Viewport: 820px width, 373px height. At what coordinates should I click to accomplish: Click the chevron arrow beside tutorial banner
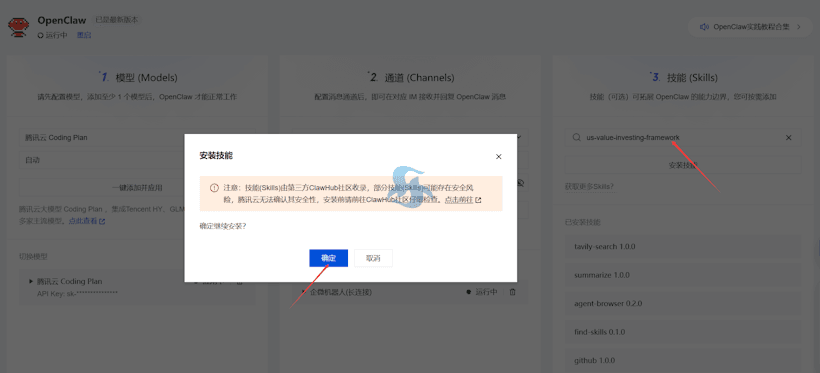(x=799, y=27)
